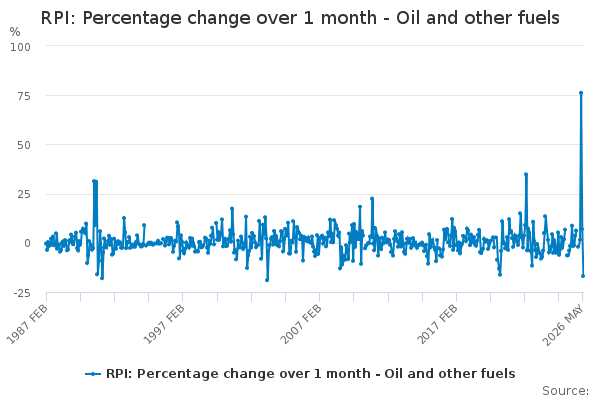Click the 75 y-axis label

24,96
